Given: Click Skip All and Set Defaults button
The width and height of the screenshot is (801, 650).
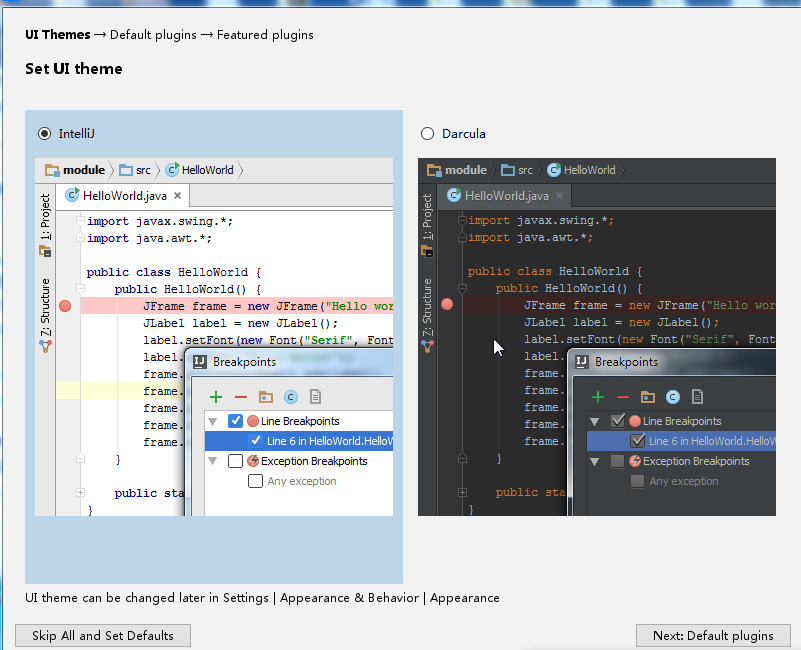Looking at the screenshot, I should pyautogui.click(x=103, y=636).
